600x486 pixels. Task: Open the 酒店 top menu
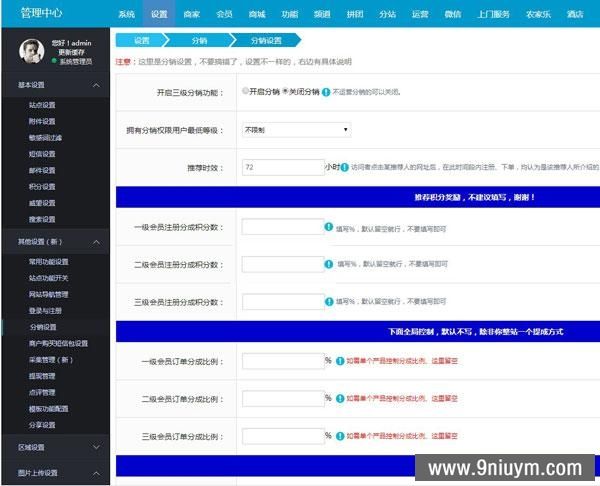coord(575,14)
